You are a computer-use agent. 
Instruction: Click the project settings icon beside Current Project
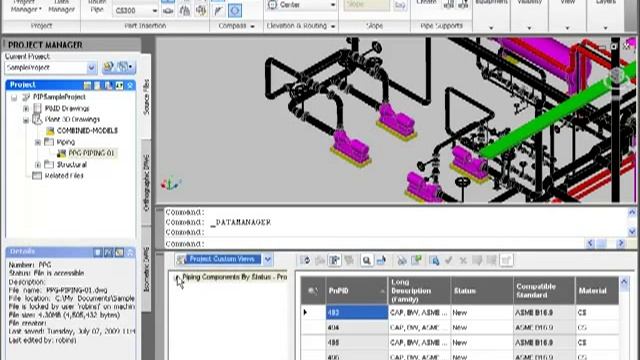click(109, 67)
